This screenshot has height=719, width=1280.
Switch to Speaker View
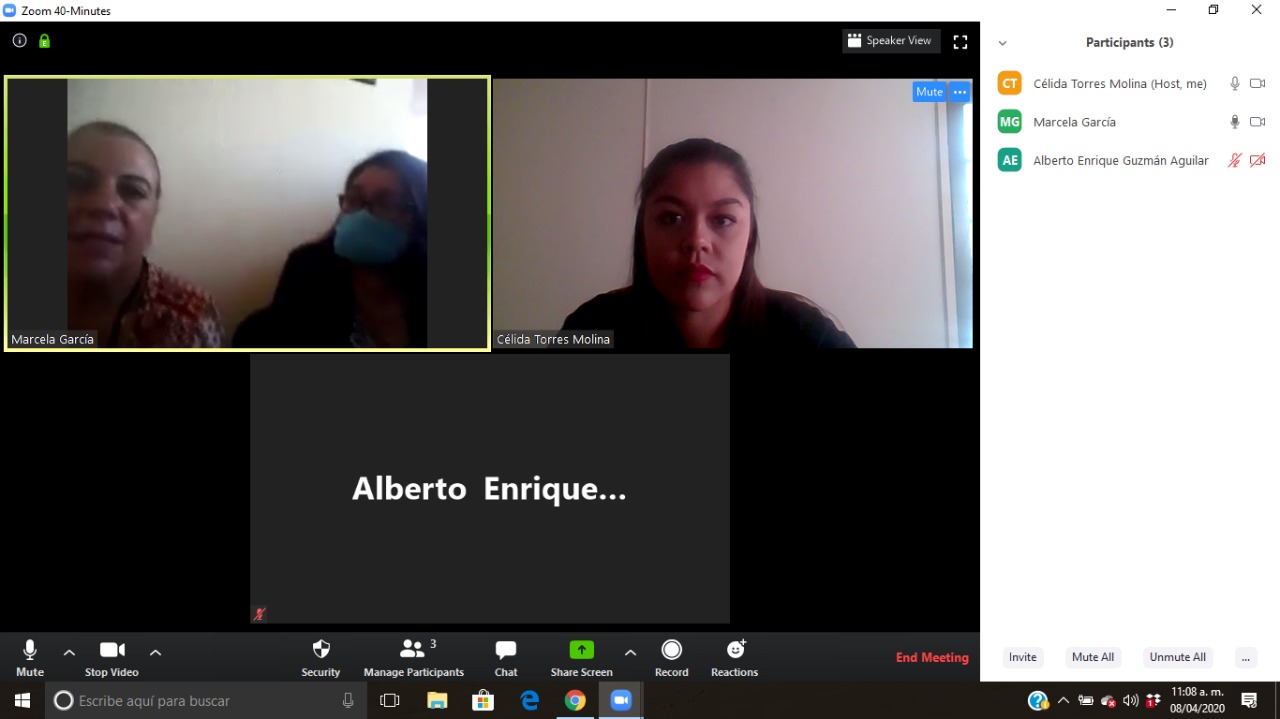[890, 41]
